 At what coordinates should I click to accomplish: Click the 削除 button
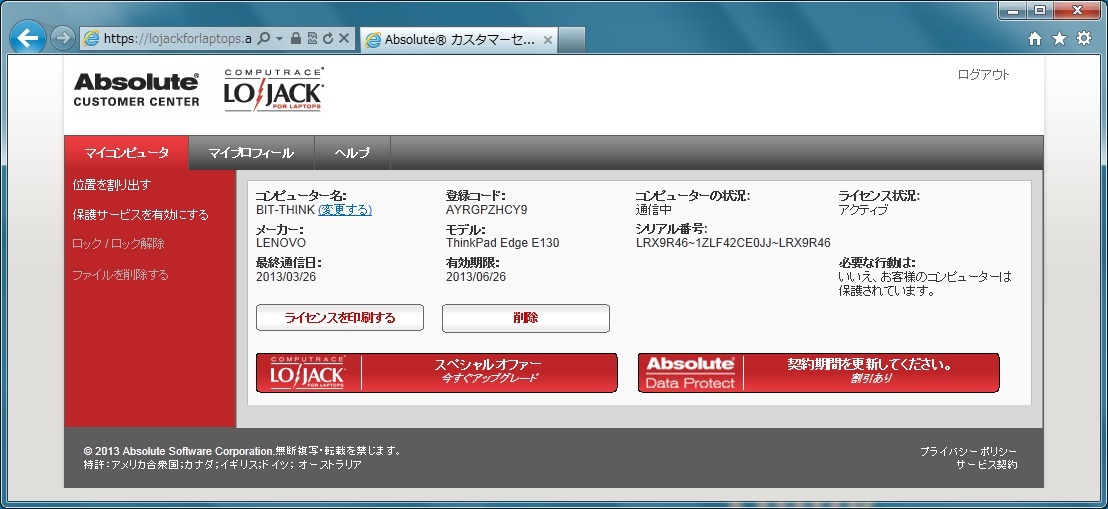click(x=526, y=317)
